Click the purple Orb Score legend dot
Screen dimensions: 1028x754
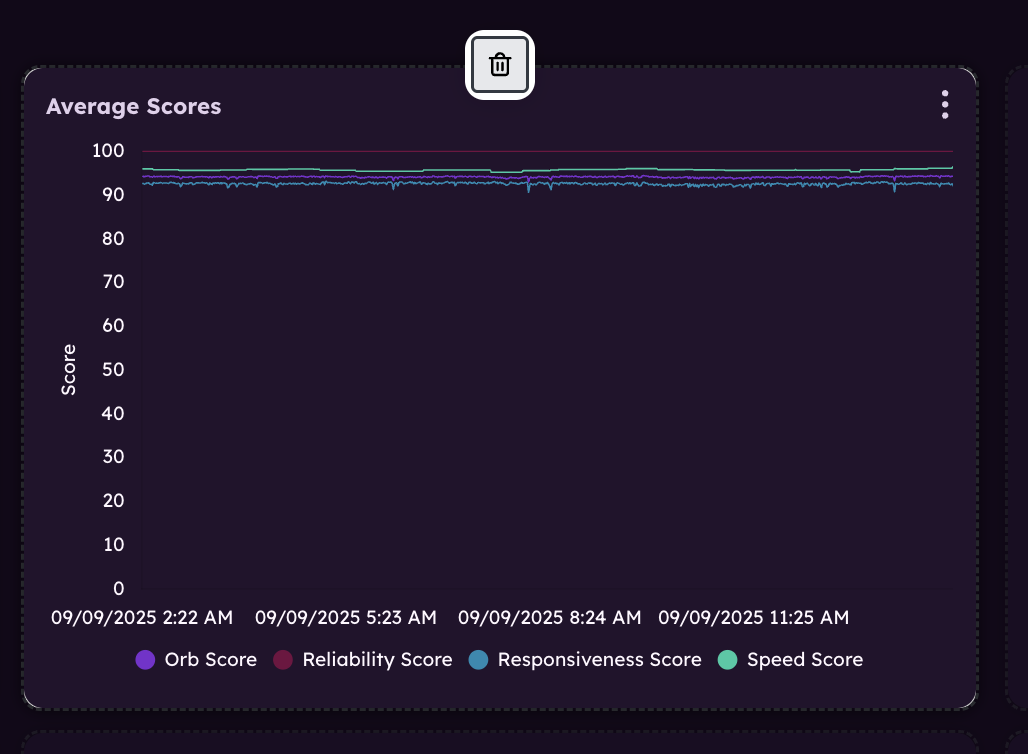(x=145, y=660)
